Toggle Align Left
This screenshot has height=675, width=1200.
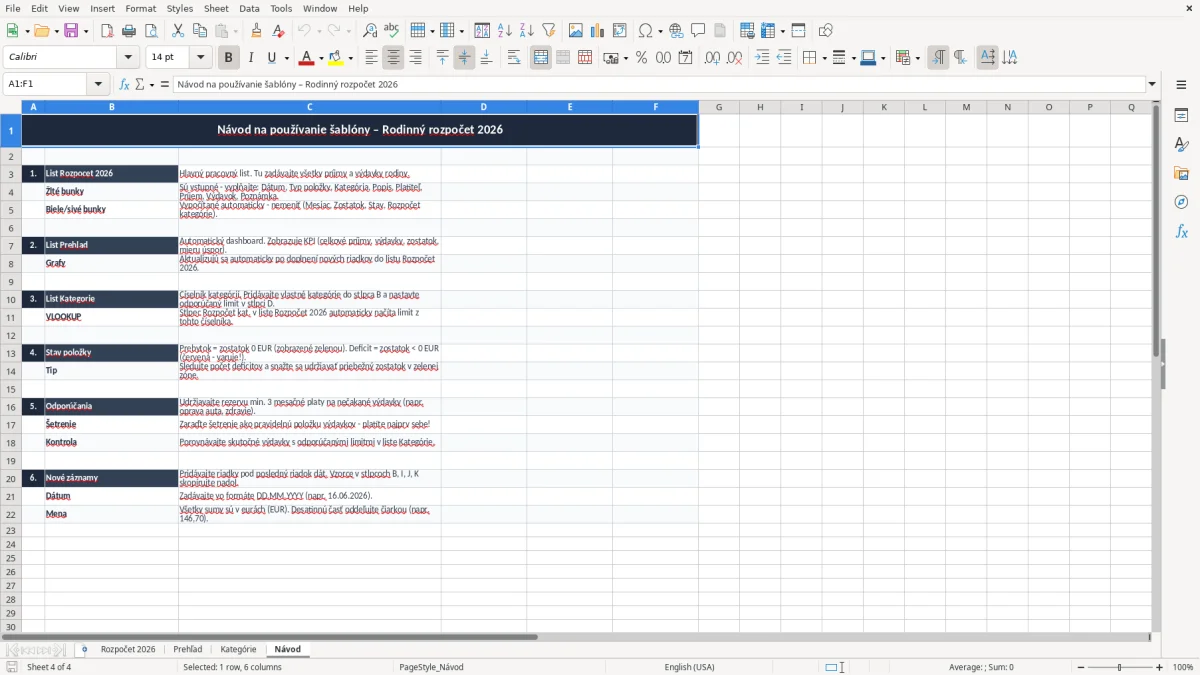pos(371,58)
